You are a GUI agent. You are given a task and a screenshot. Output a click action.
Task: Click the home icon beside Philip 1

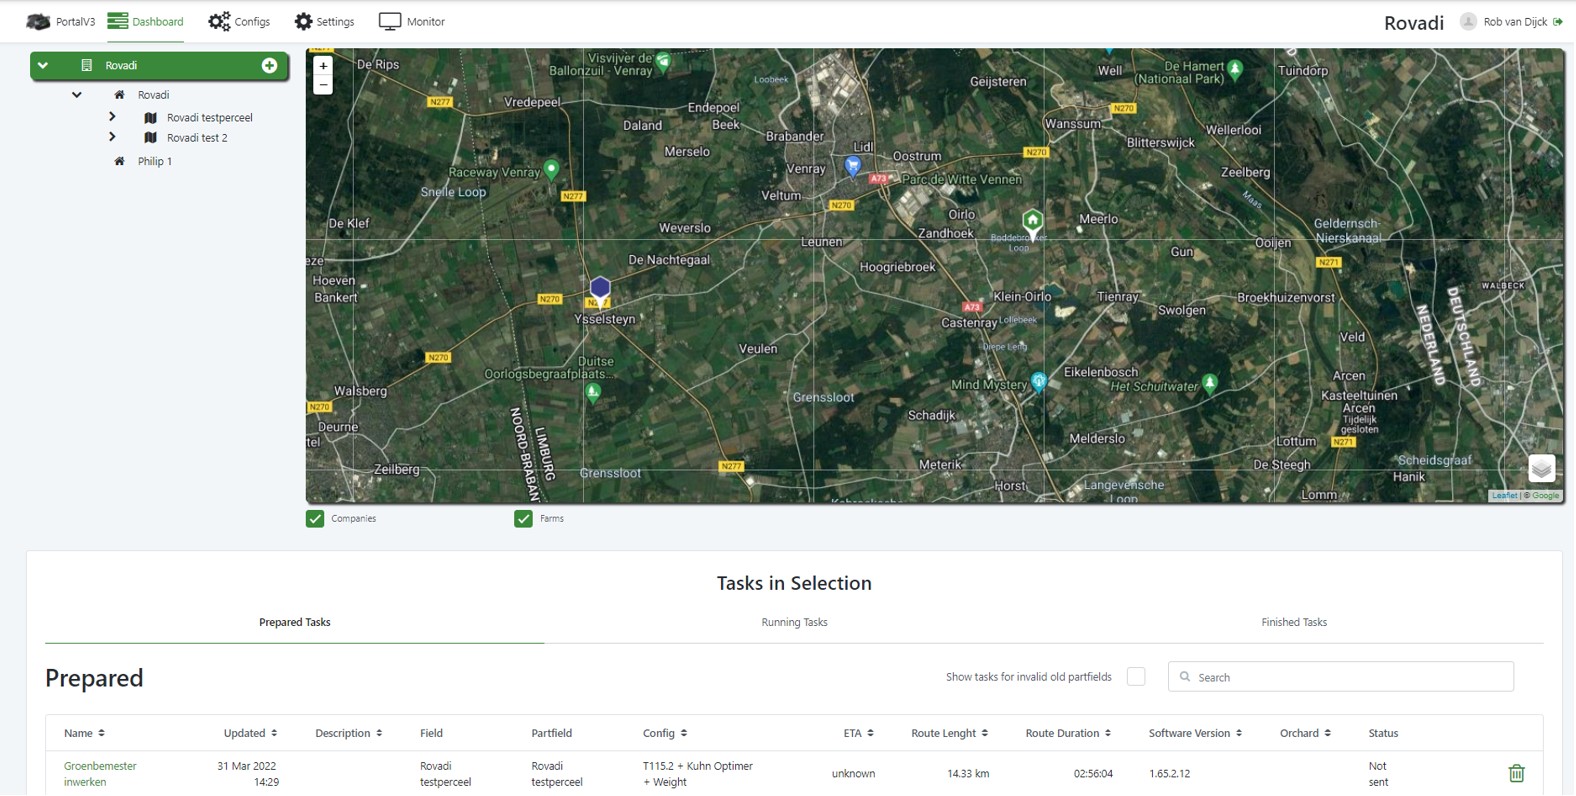(120, 161)
